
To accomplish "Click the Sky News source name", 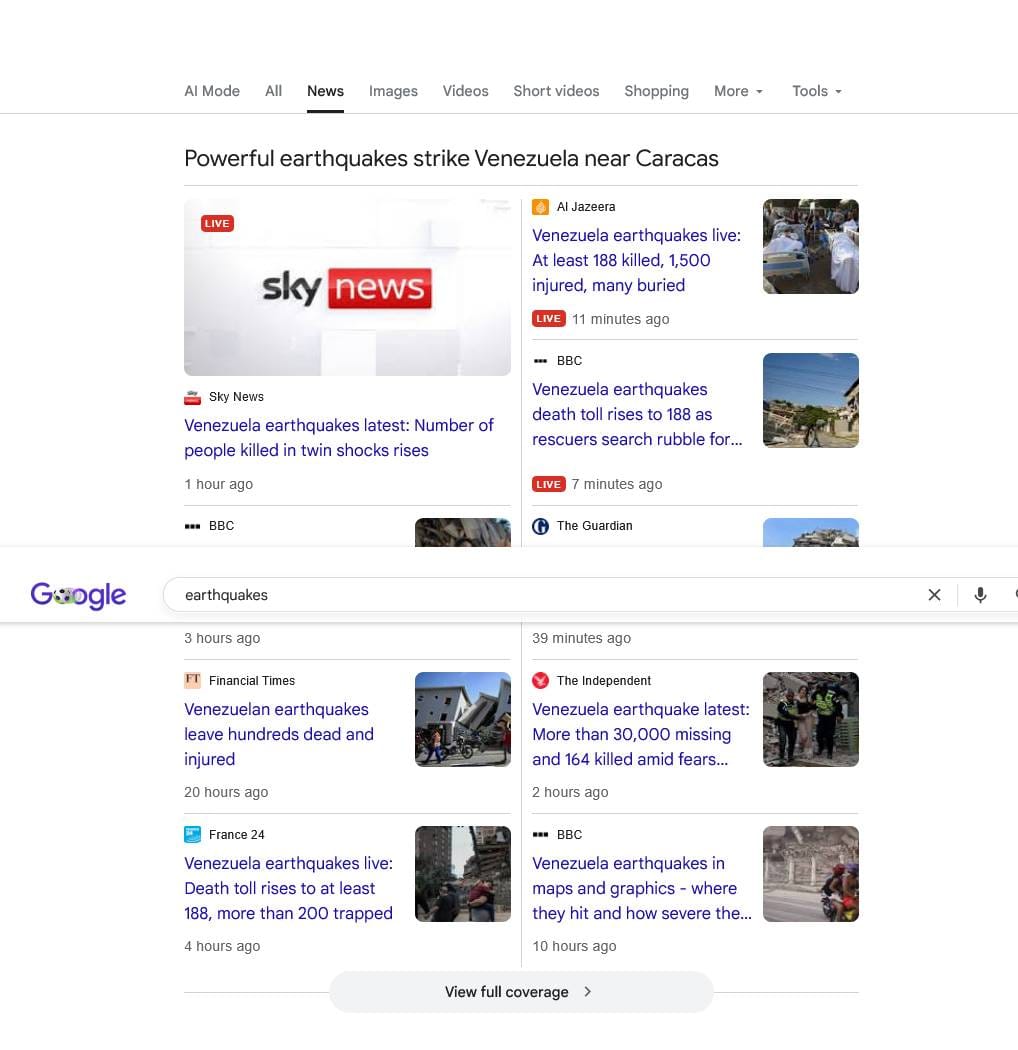I will [236, 397].
